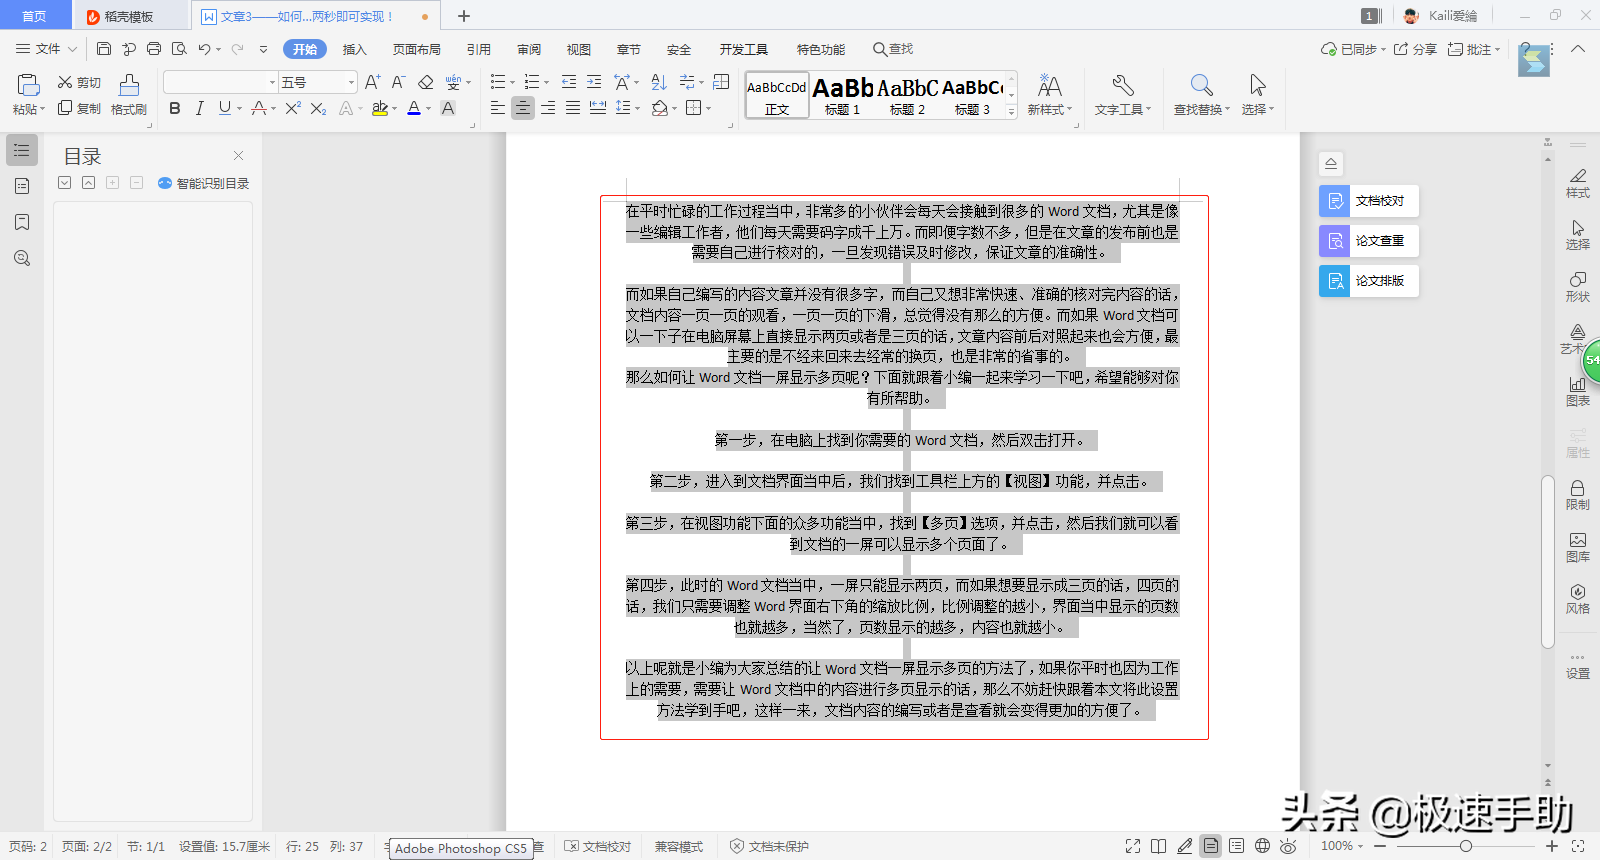
Task: Select align left paragraph option
Action: click(498, 108)
